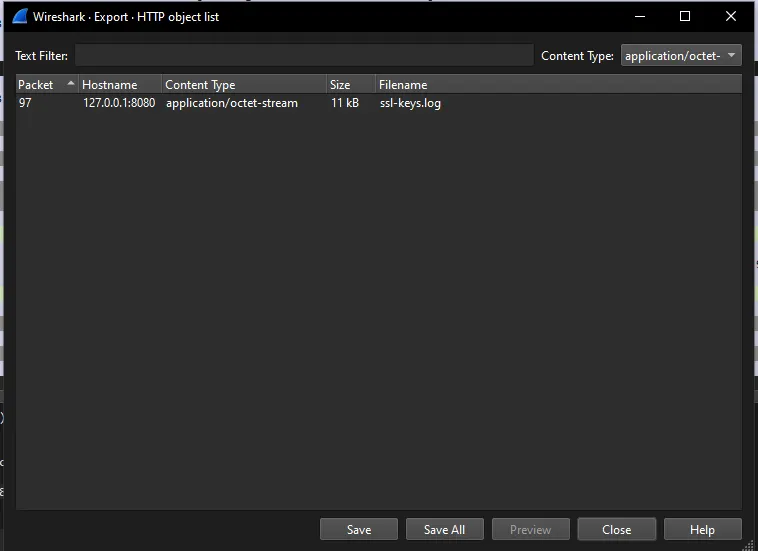Select the ssl-keys.log filename
This screenshot has width=758, height=551.
pos(410,103)
